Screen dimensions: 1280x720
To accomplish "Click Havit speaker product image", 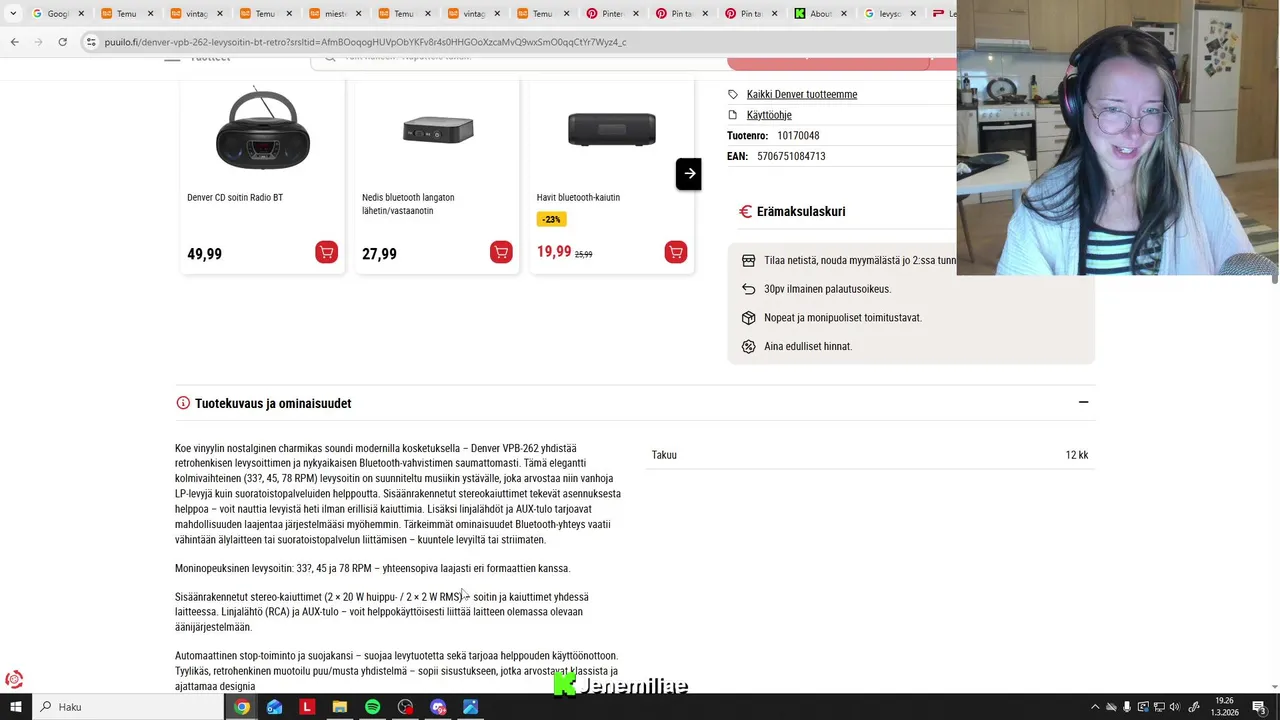I will (x=612, y=129).
